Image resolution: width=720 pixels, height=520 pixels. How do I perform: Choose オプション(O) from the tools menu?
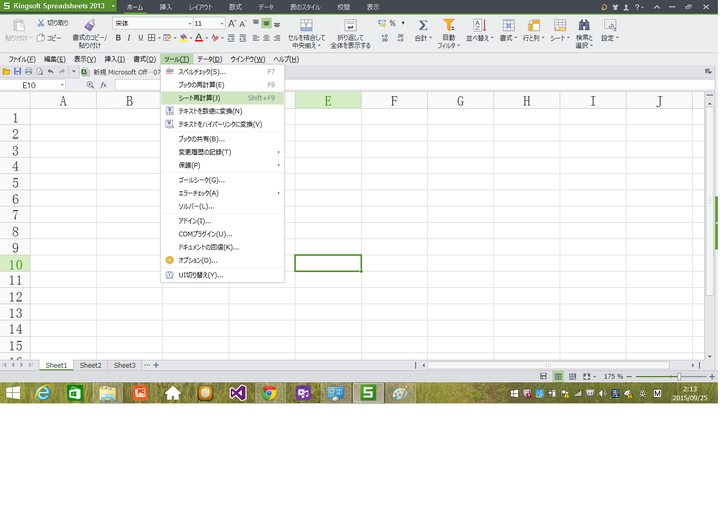(223, 260)
